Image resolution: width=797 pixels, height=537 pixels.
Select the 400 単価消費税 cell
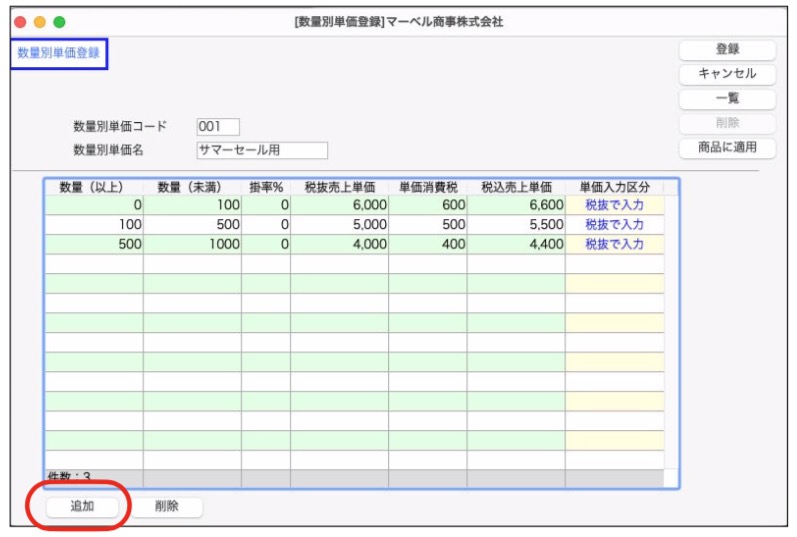[x=427, y=244]
